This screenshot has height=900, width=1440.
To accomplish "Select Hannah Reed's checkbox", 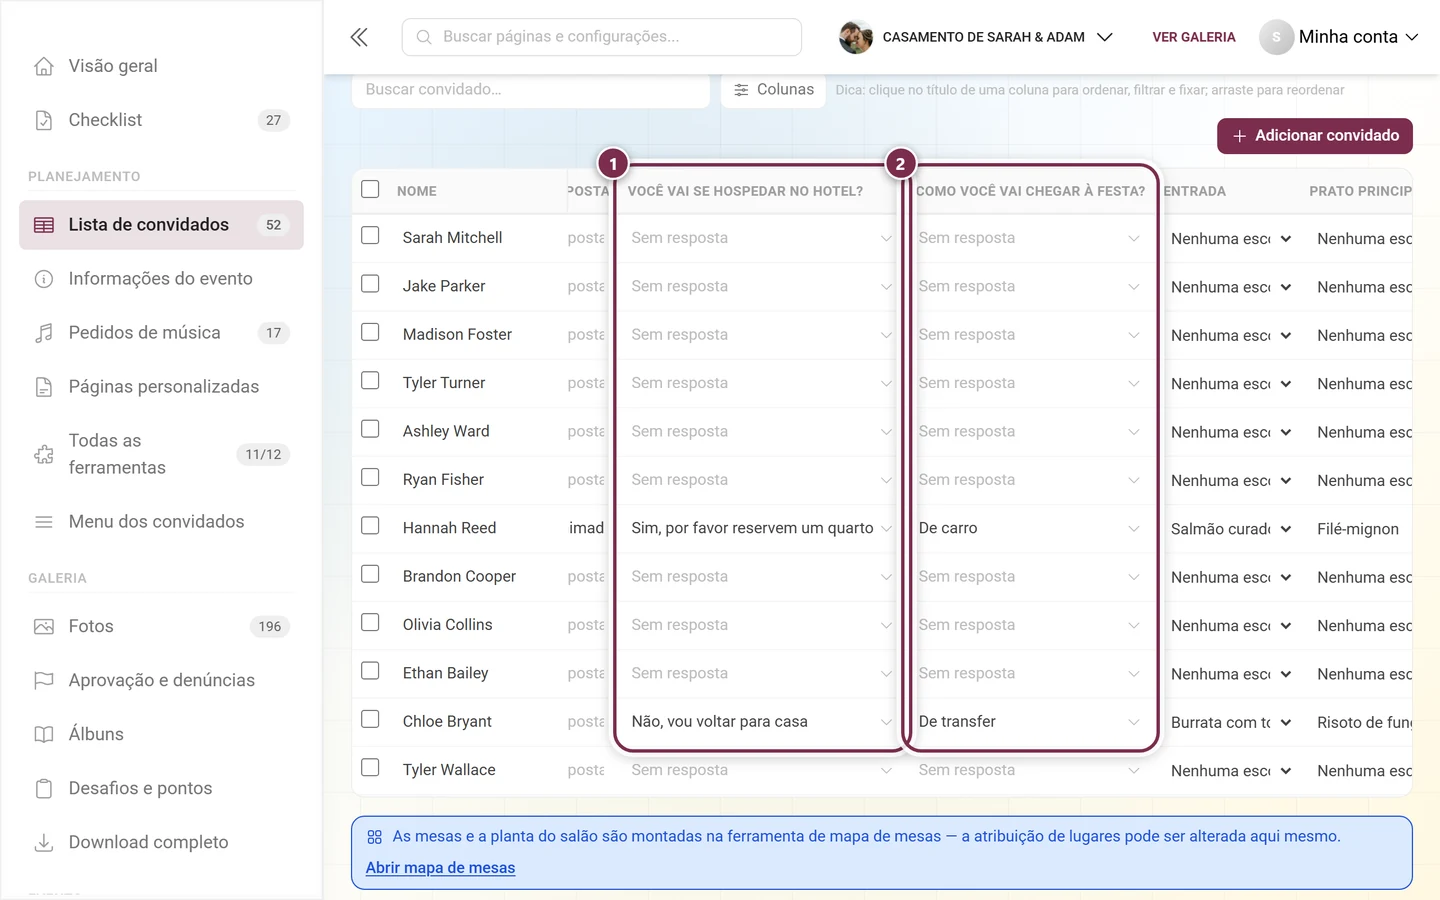I will pyautogui.click(x=370, y=526).
